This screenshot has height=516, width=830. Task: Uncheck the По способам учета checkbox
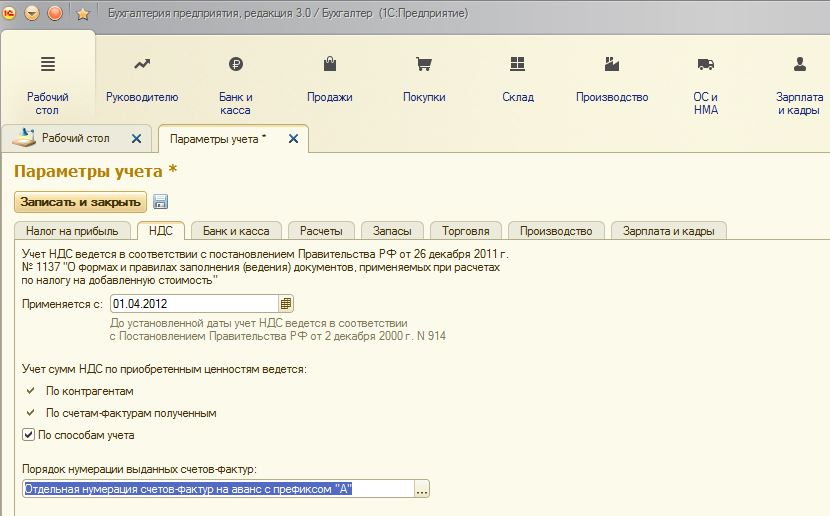click(28, 435)
